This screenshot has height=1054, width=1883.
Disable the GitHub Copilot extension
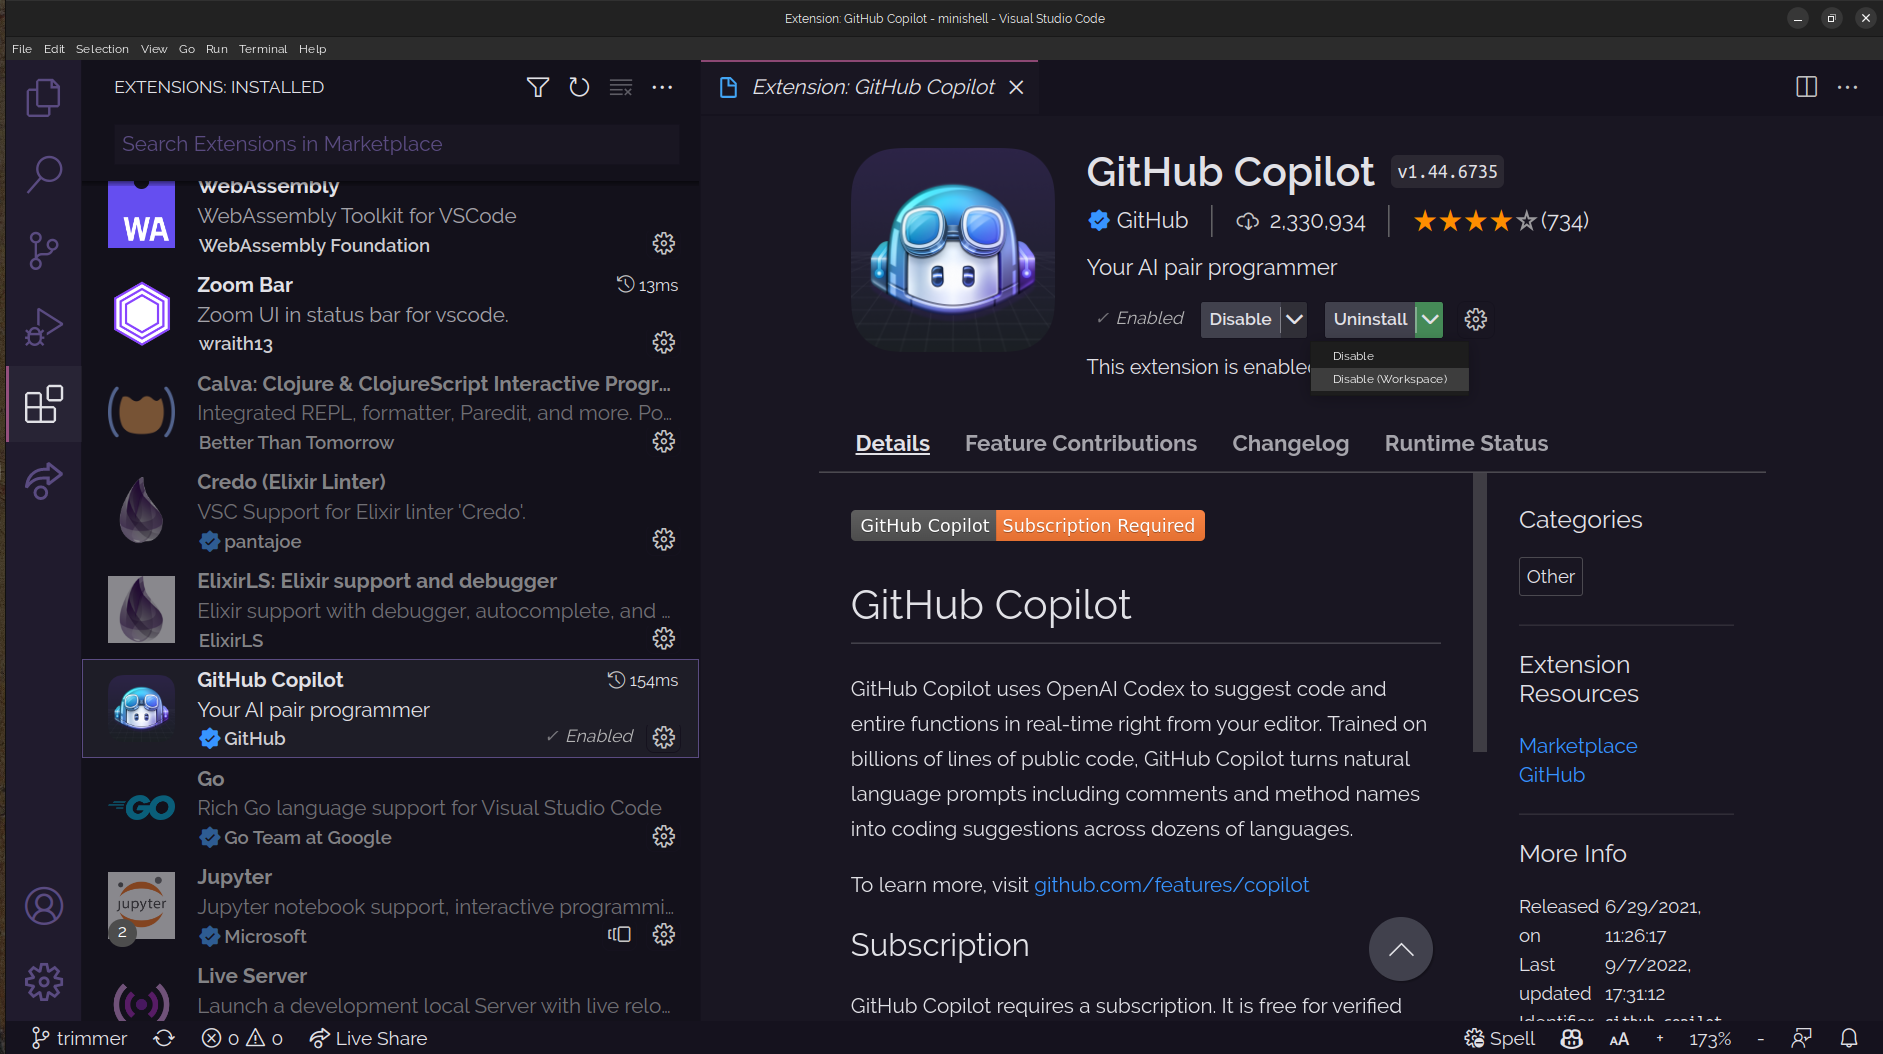click(1241, 319)
